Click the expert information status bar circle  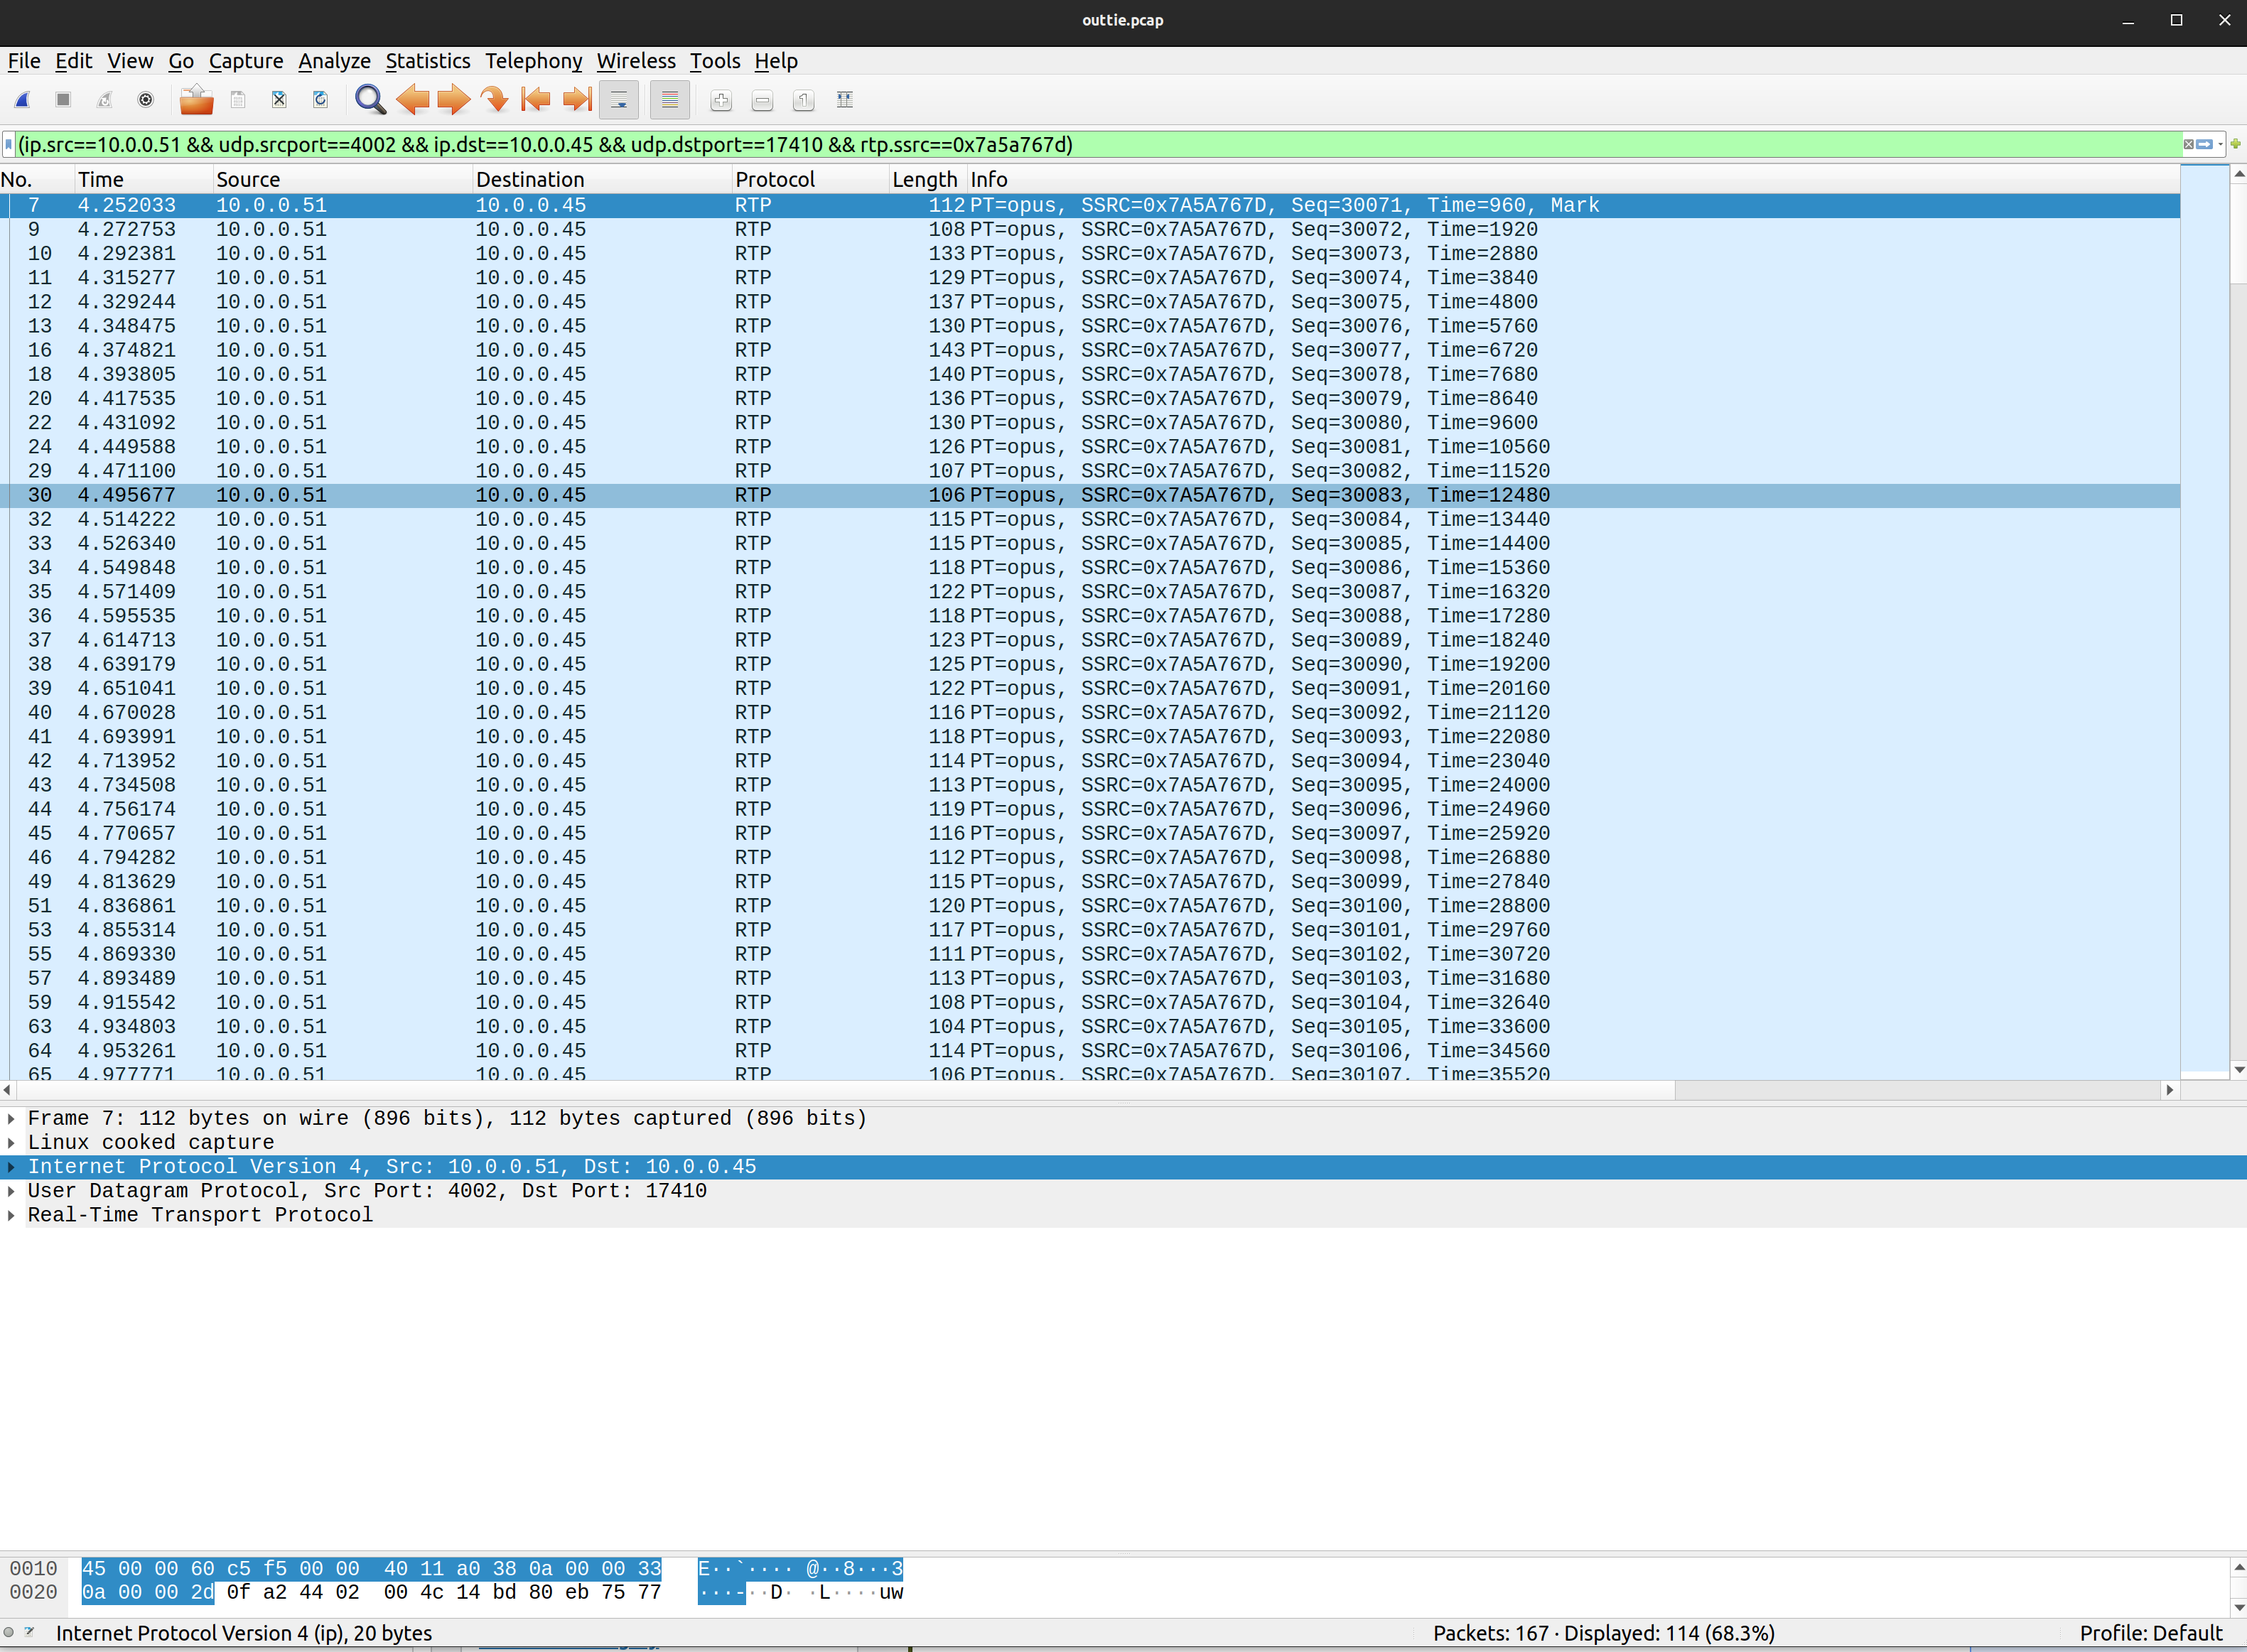point(9,1632)
